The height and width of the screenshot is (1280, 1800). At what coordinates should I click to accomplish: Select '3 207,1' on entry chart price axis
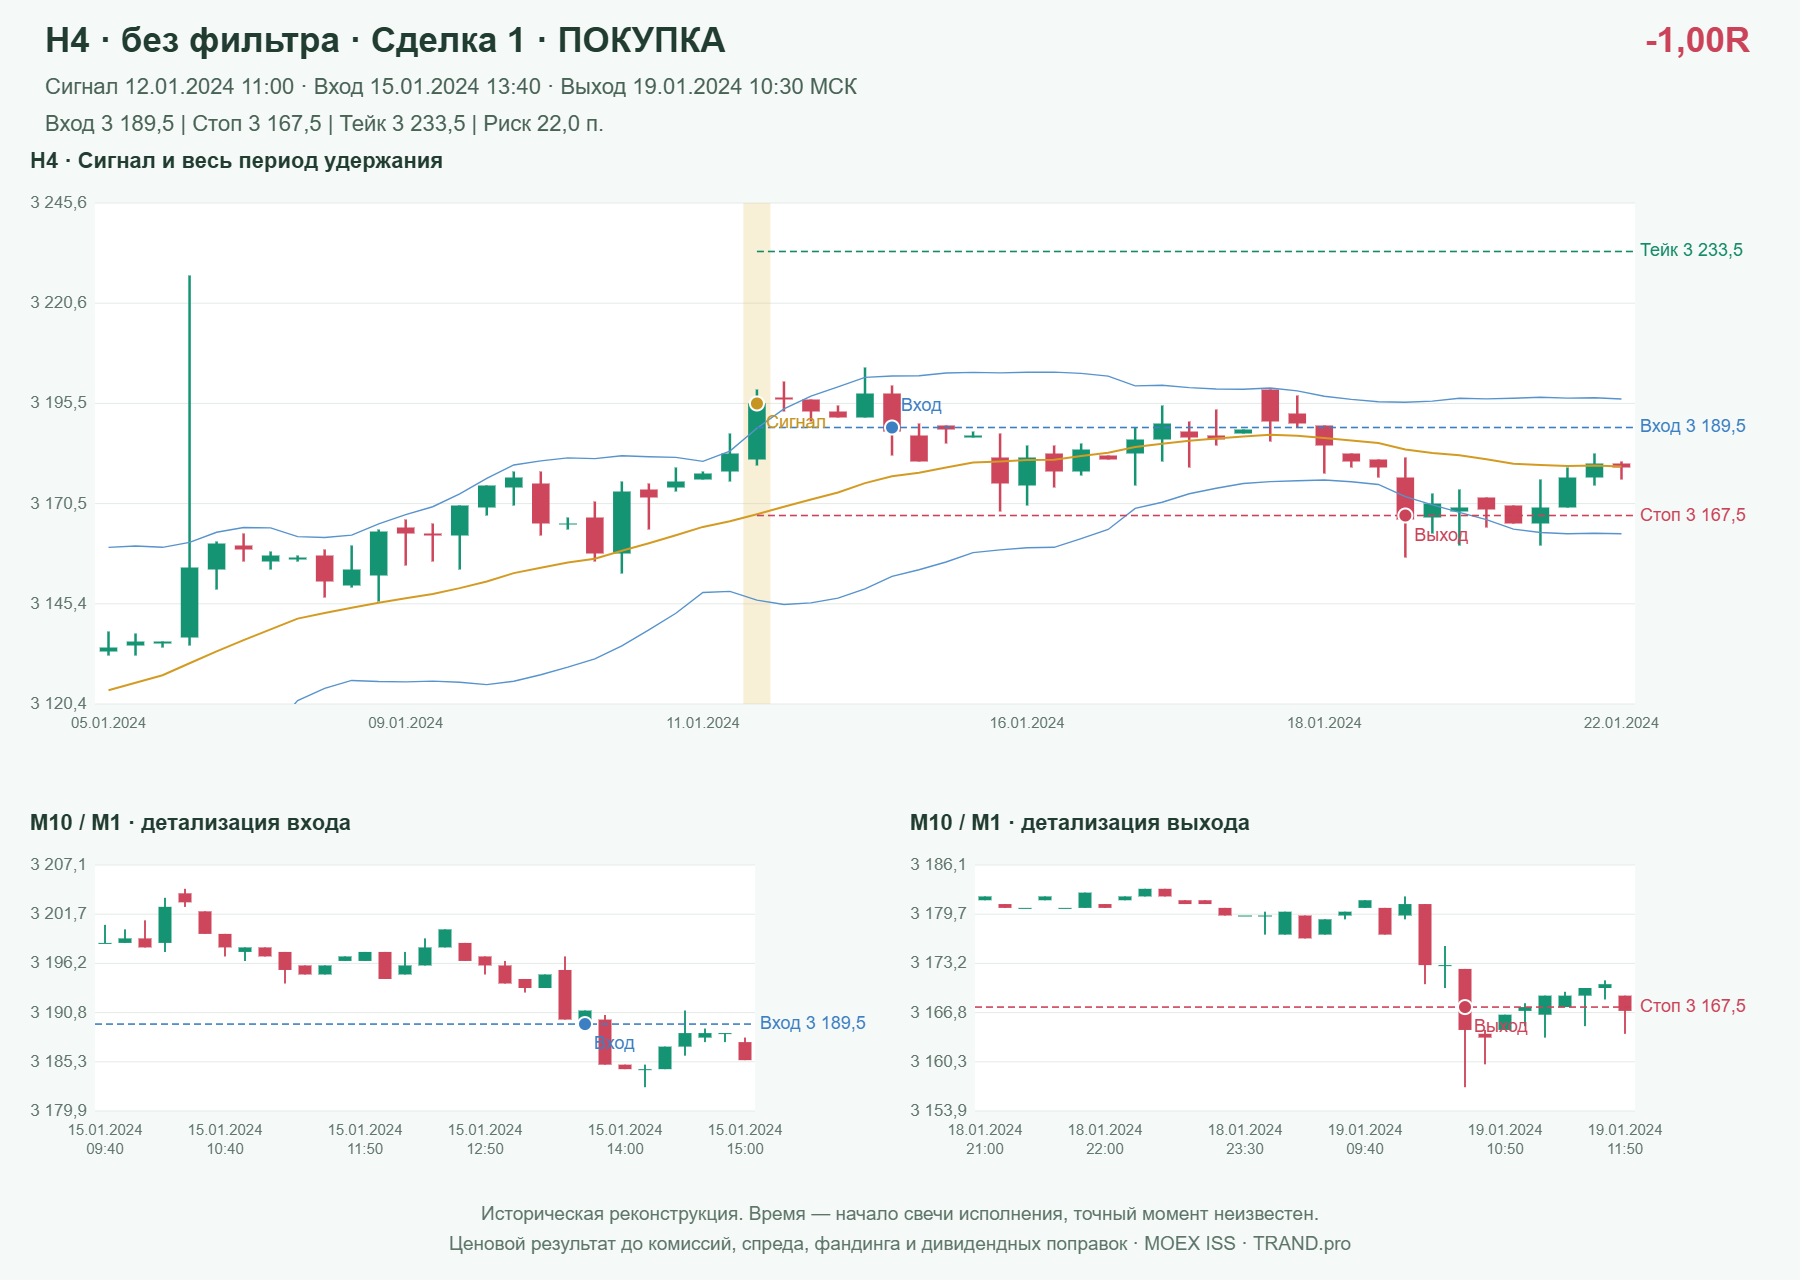coord(59,865)
